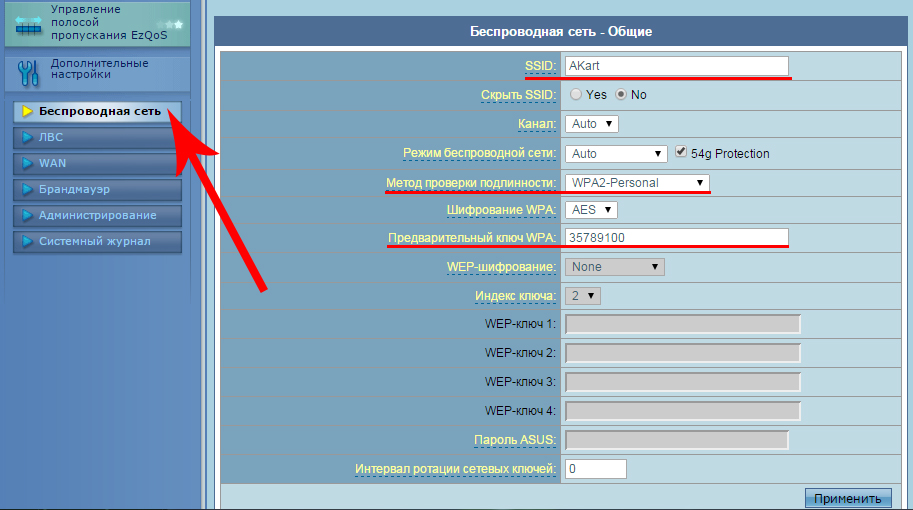Click the Дополнительные настройки tools icon

click(x=28, y=73)
